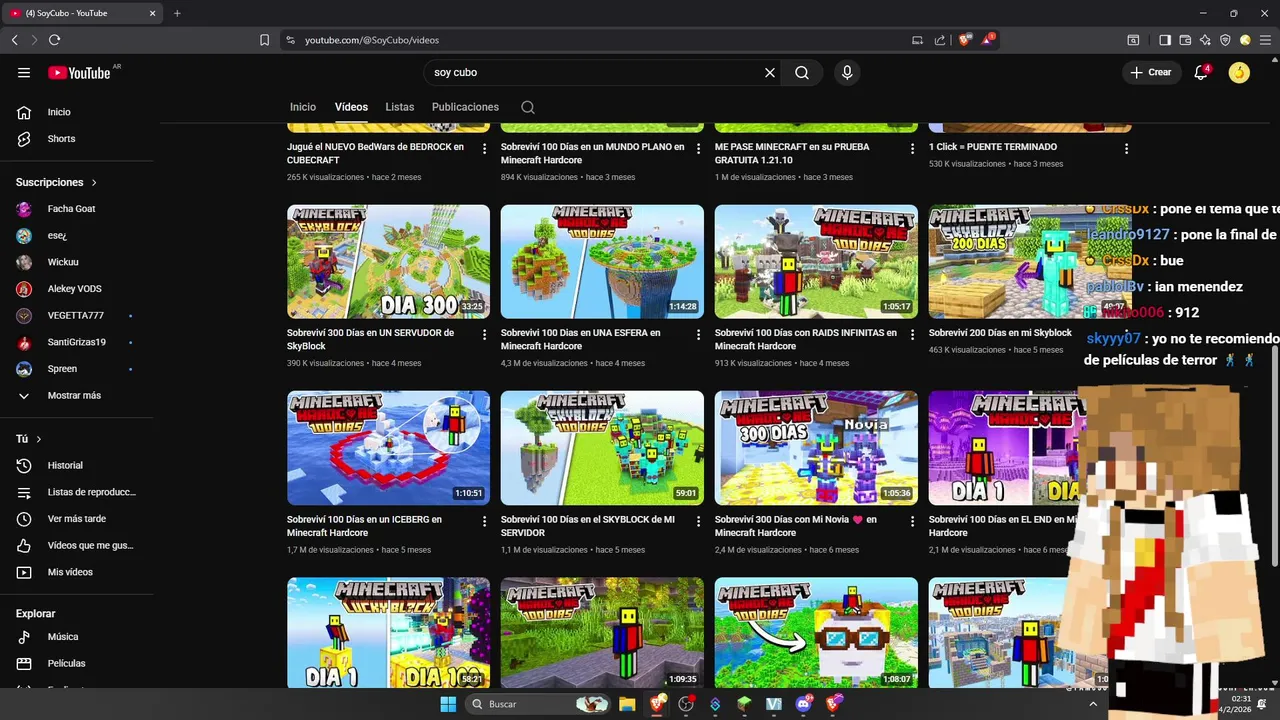Open options for the SERVUDOR de SkyBlock video

tap(484, 334)
